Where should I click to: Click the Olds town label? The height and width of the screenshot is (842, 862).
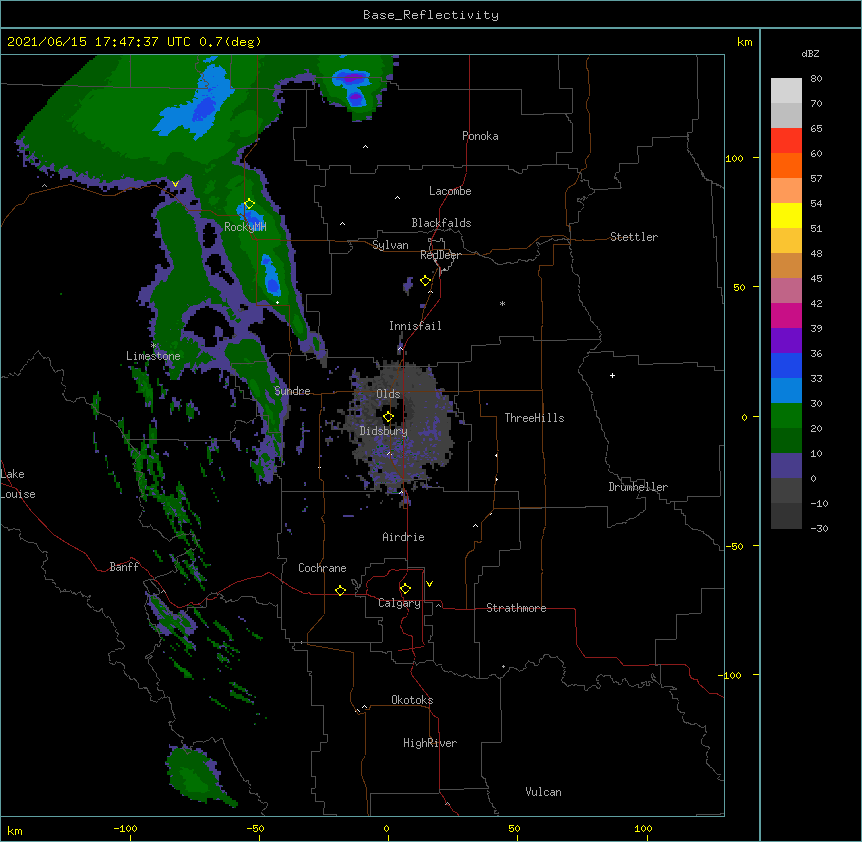(x=388, y=394)
